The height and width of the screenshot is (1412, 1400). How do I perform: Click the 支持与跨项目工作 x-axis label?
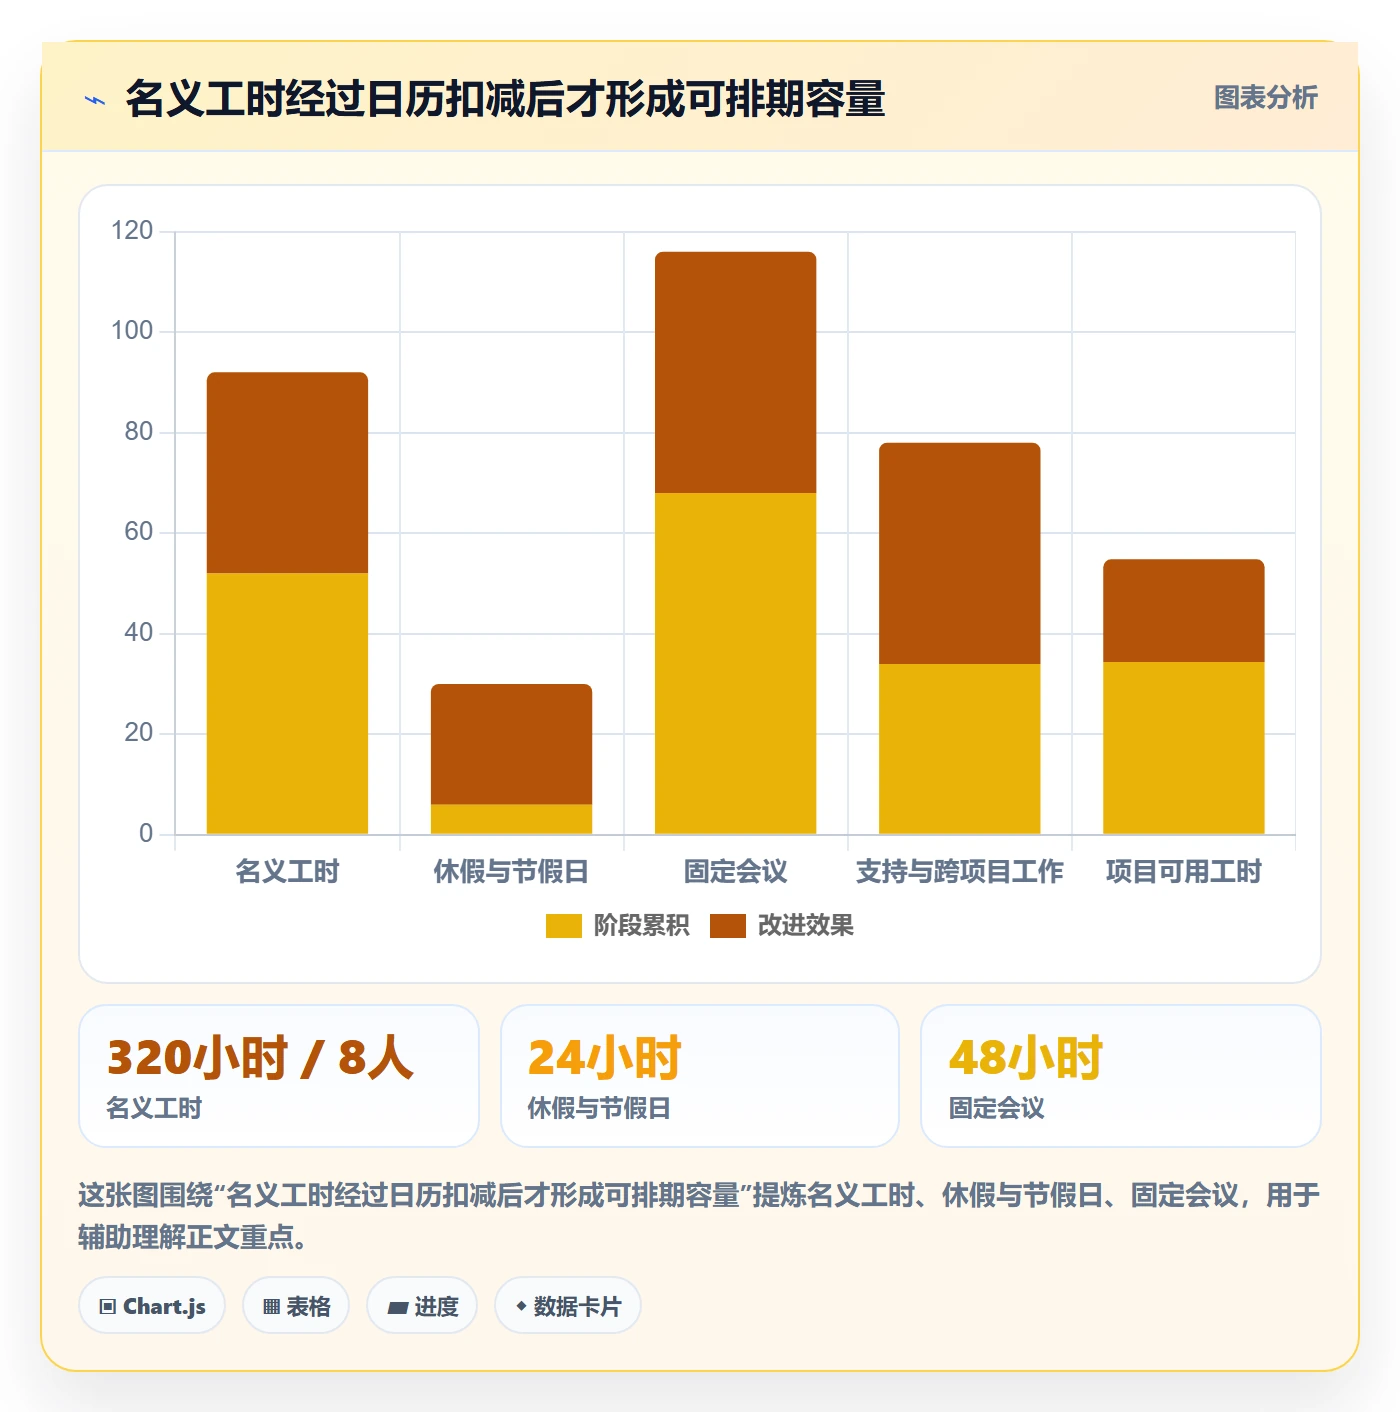coord(959,871)
